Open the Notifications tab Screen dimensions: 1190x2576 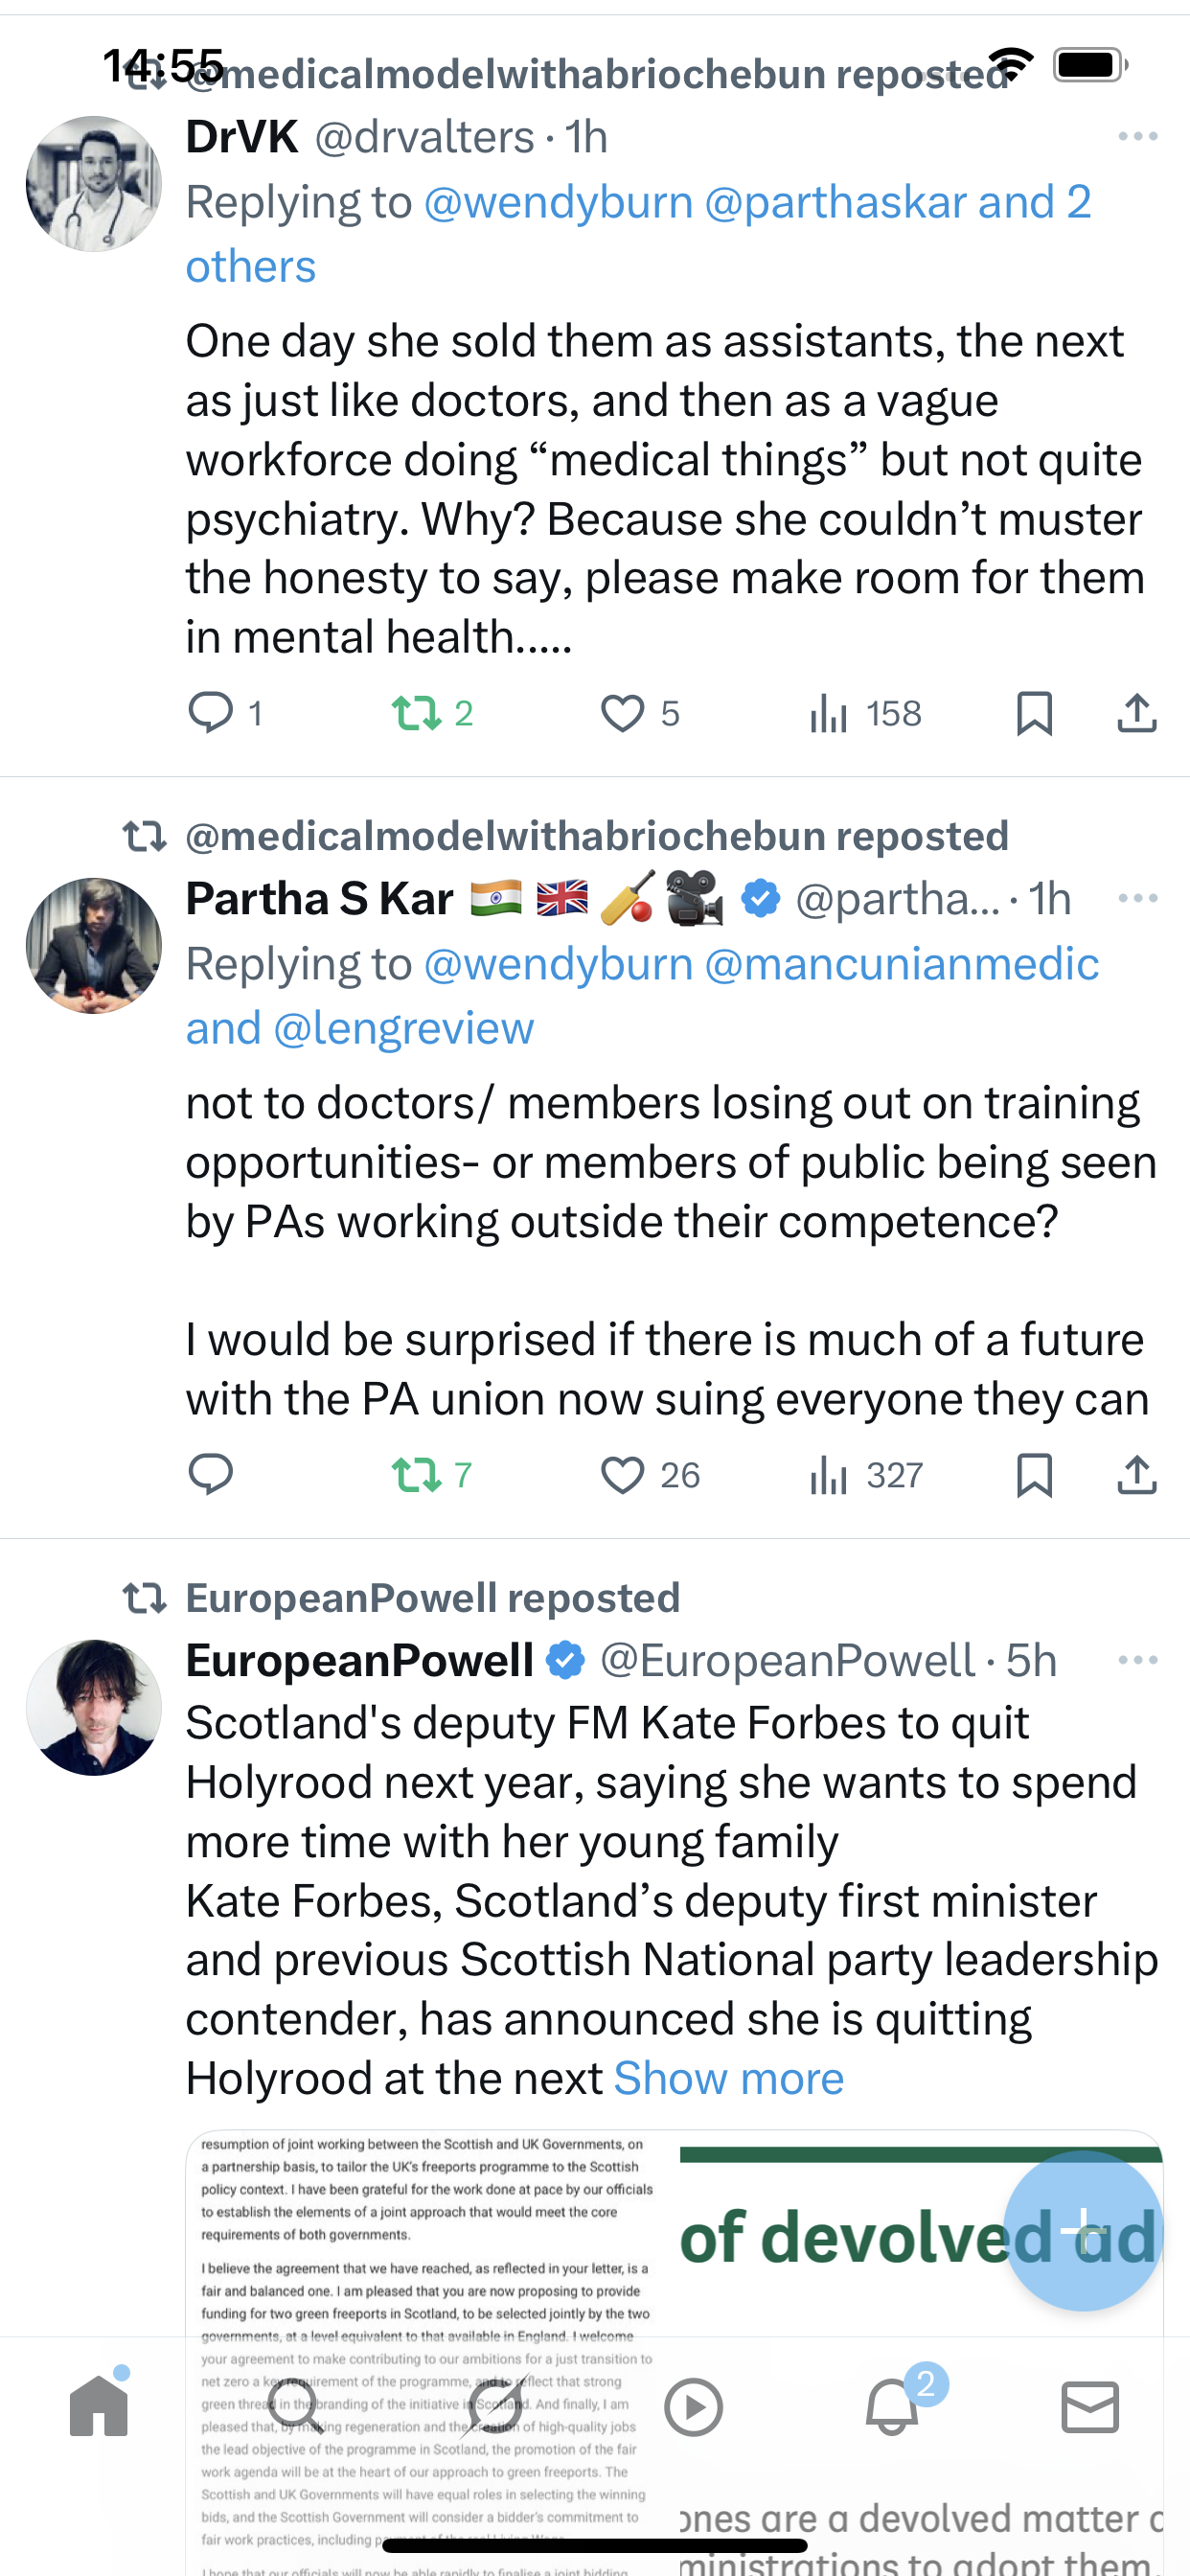click(x=891, y=2406)
